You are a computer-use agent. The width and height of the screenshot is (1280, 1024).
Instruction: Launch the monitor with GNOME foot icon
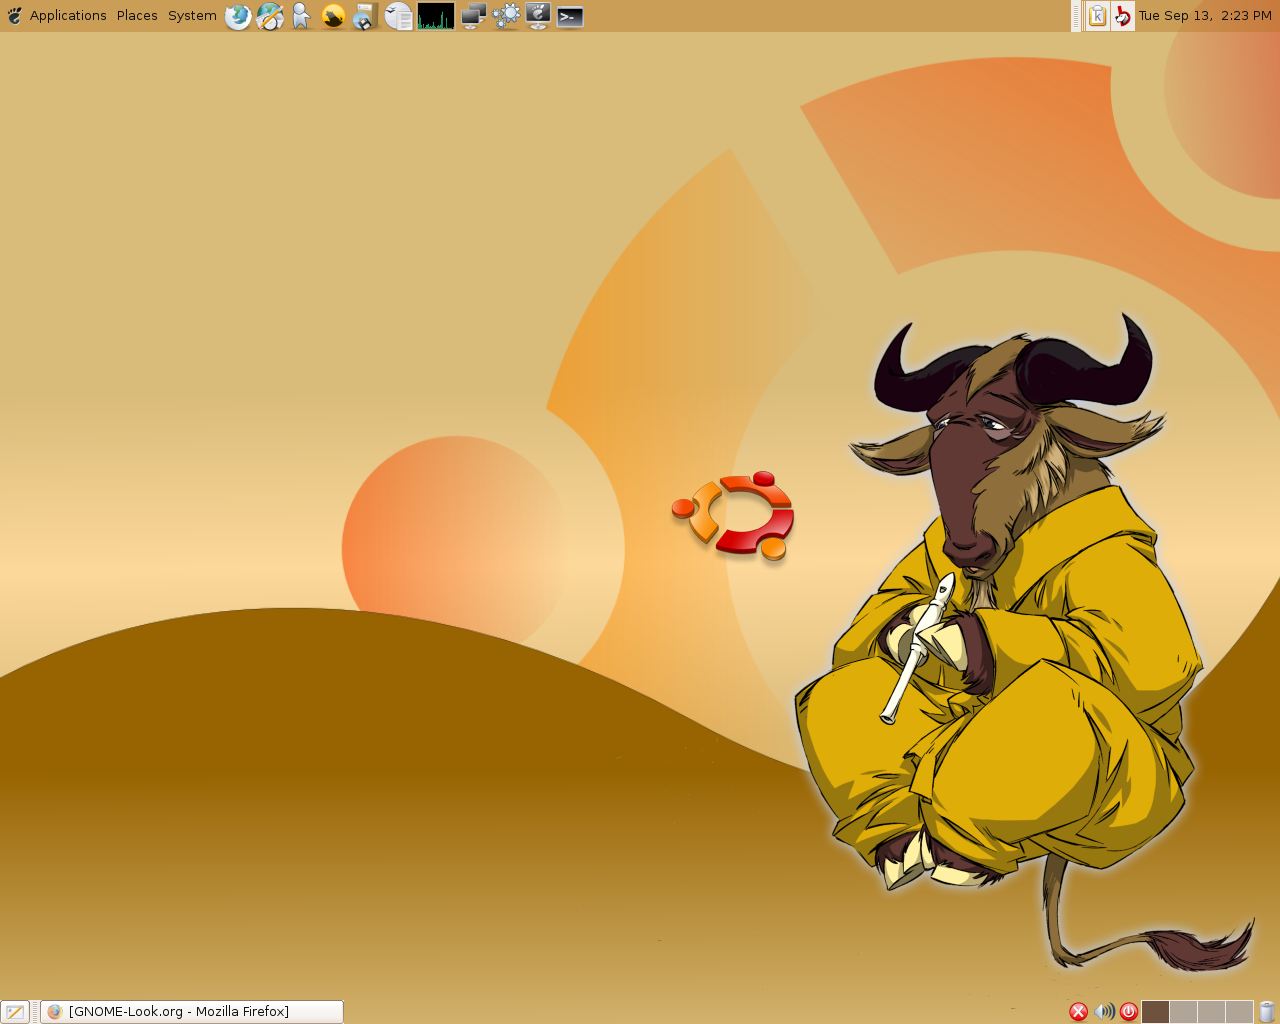point(538,16)
